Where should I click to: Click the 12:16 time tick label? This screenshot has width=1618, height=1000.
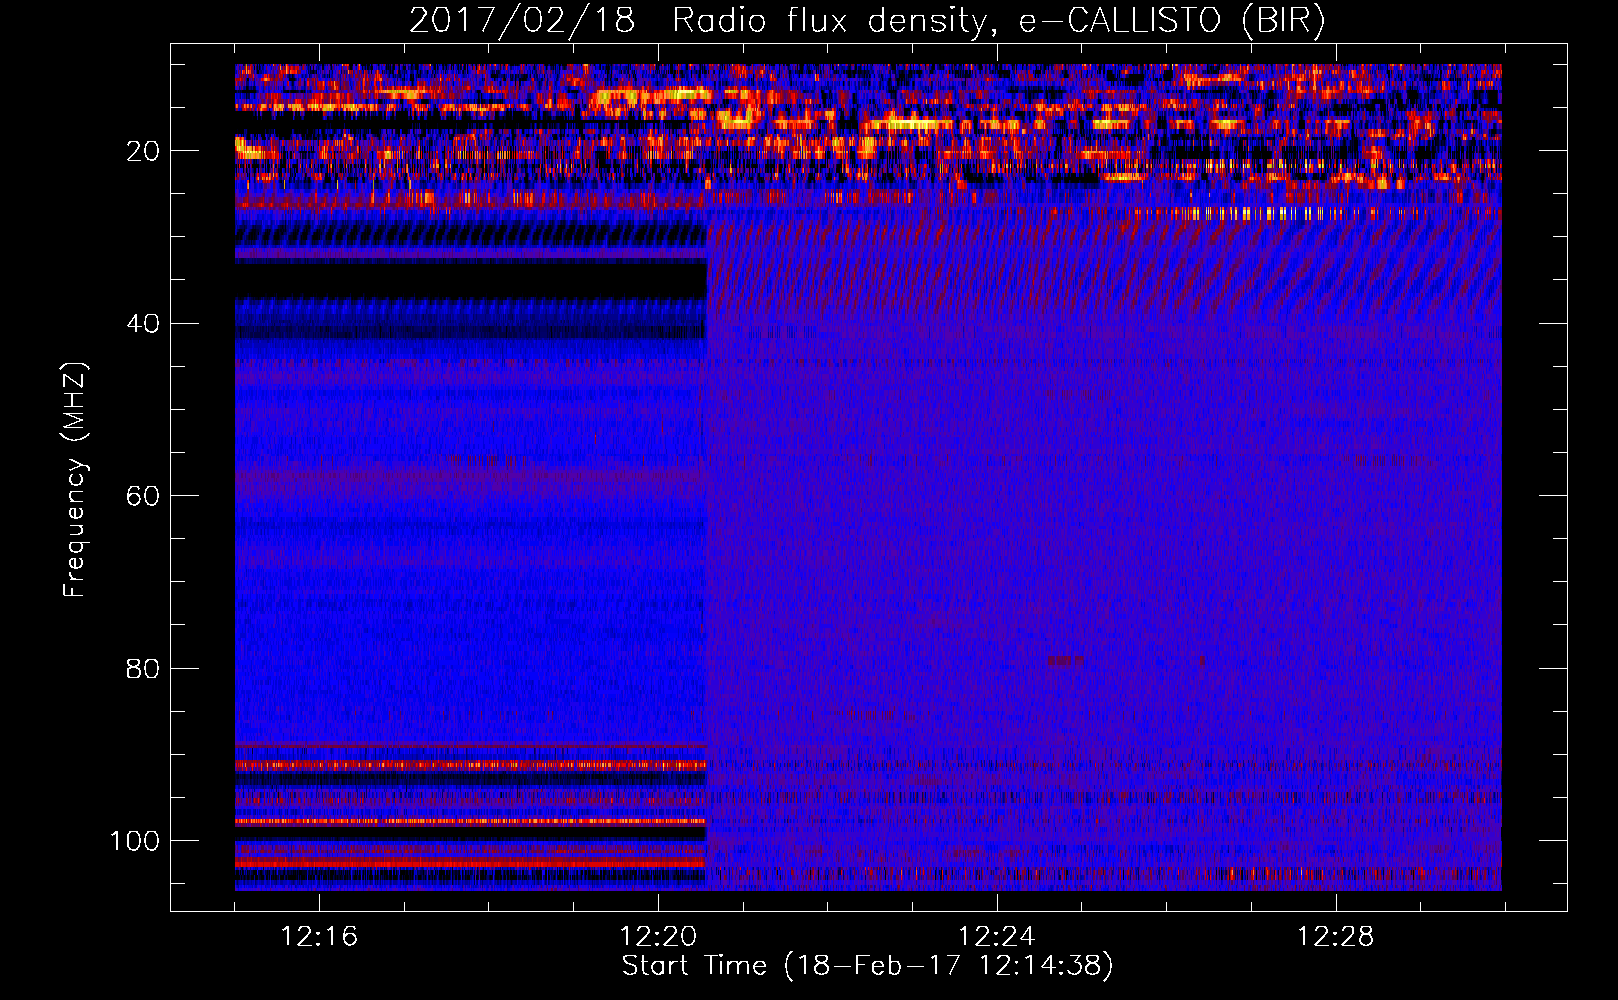(319, 936)
